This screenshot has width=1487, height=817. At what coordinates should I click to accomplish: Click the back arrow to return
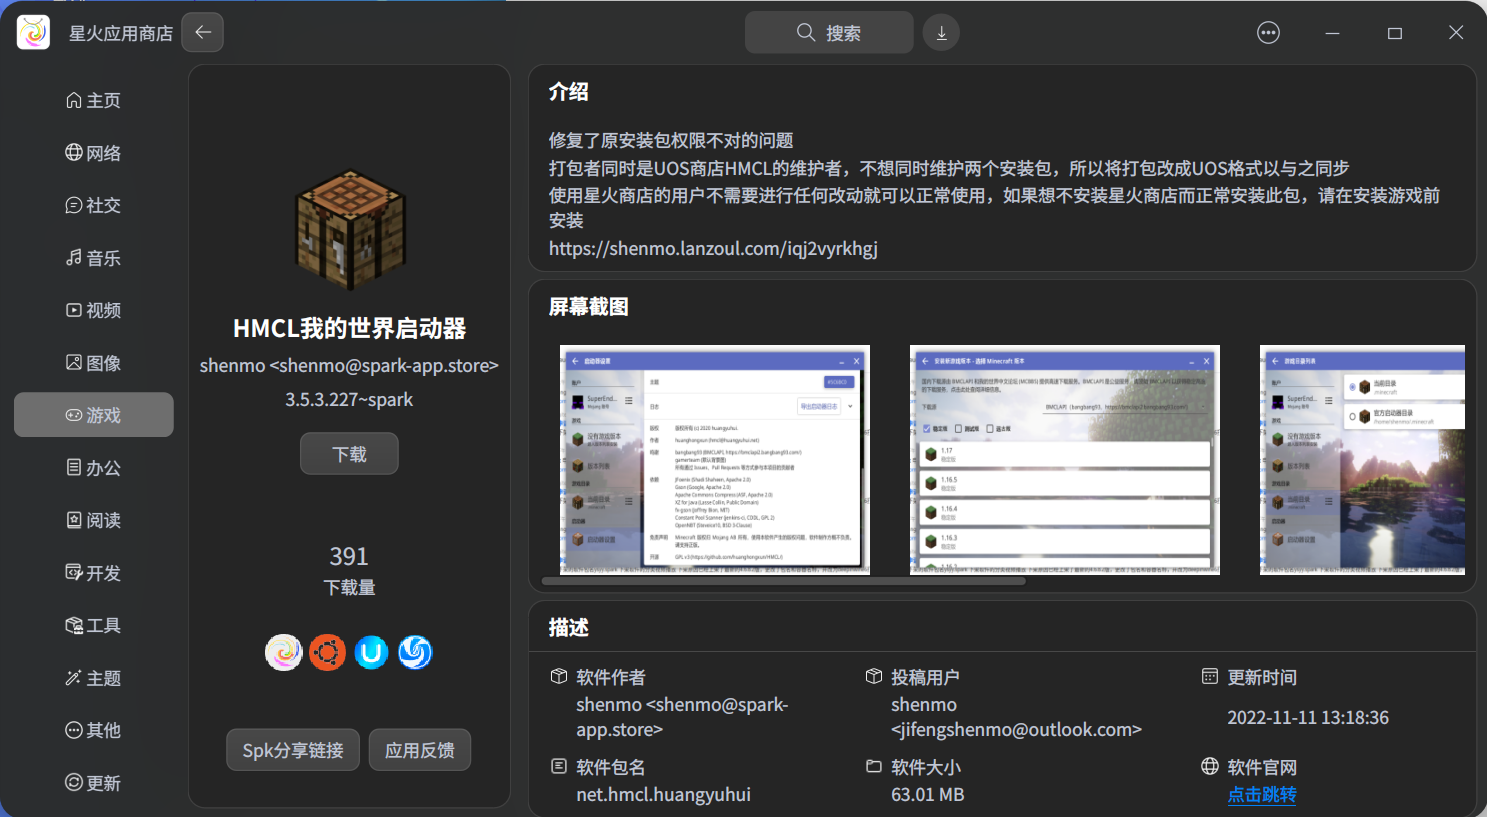202,32
